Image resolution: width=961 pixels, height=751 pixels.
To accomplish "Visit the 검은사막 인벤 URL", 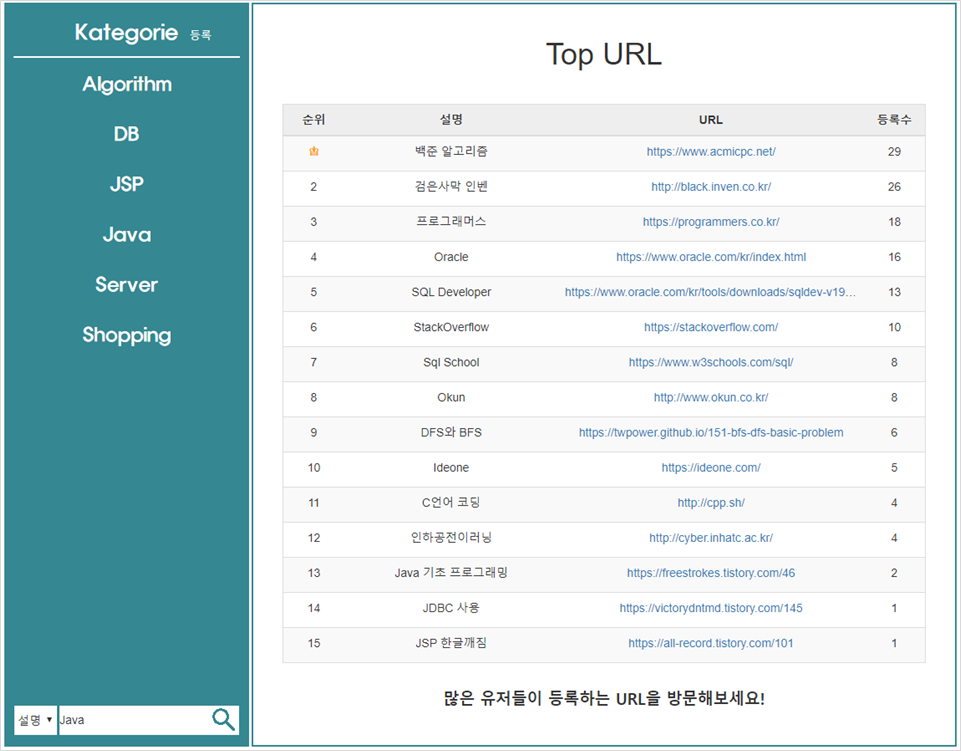I will 710,187.
